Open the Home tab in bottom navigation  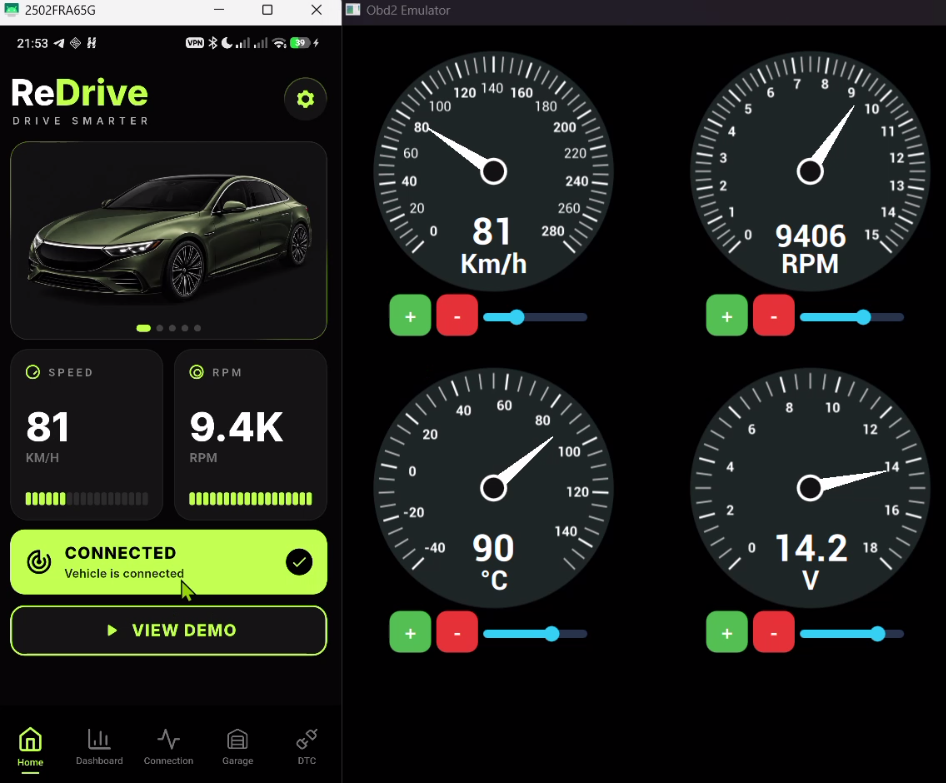pyautogui.click(x=30, y=747)
